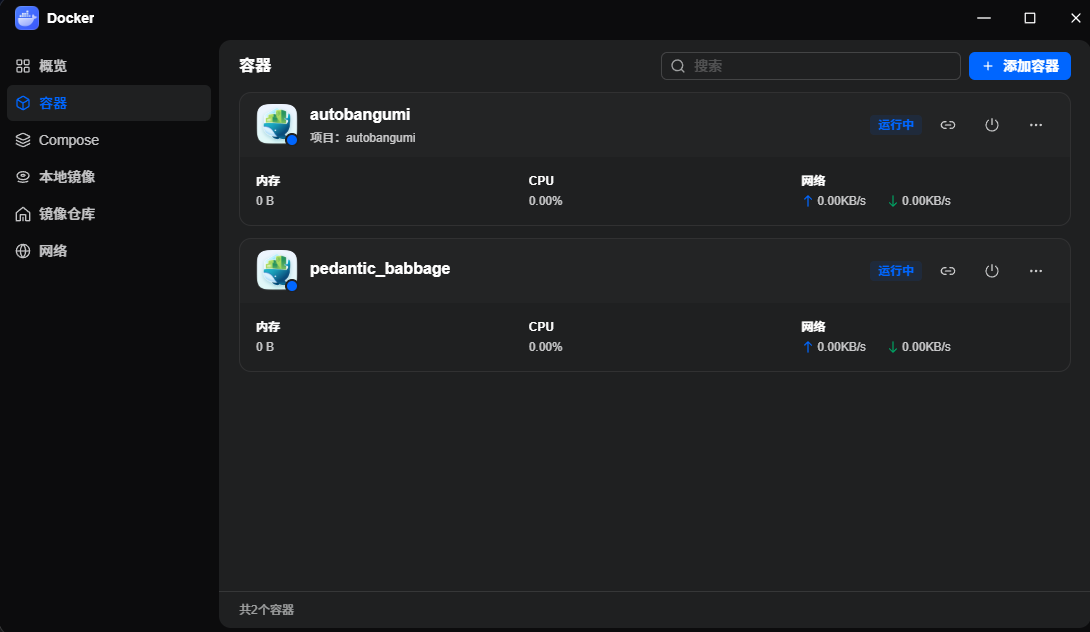Open the Compose section
The height and width of the screenshot is (632, 1090).
point(109,140)
